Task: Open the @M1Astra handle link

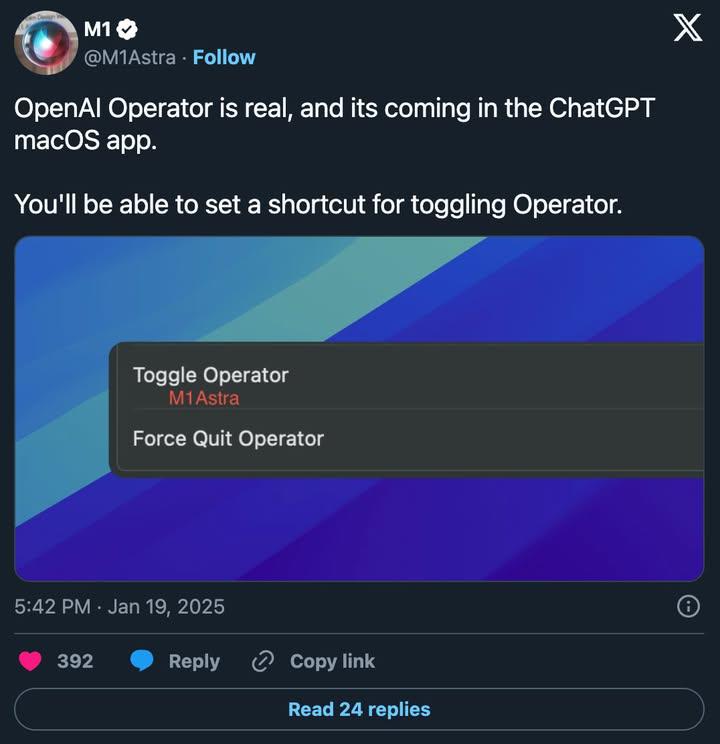Action: pyautogui.click(x=130, y=57)
